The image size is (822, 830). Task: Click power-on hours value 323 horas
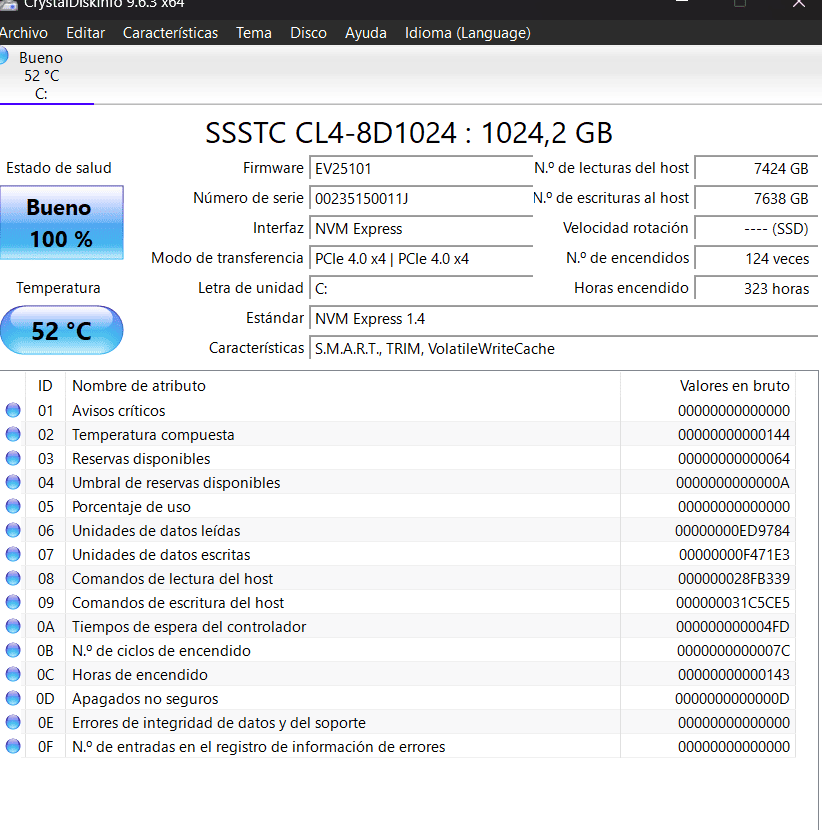[756, 288]
